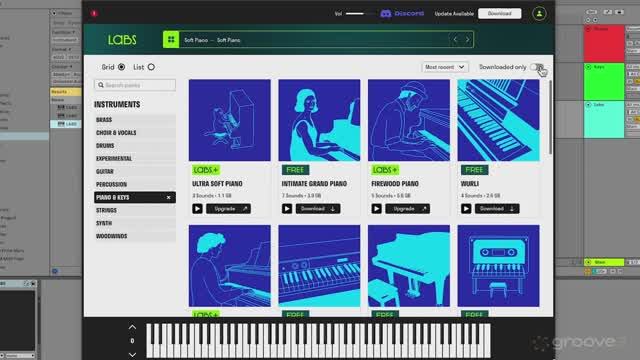
Task: Toggle the Downloaded only switch
Action: click(x=537, y=67)
